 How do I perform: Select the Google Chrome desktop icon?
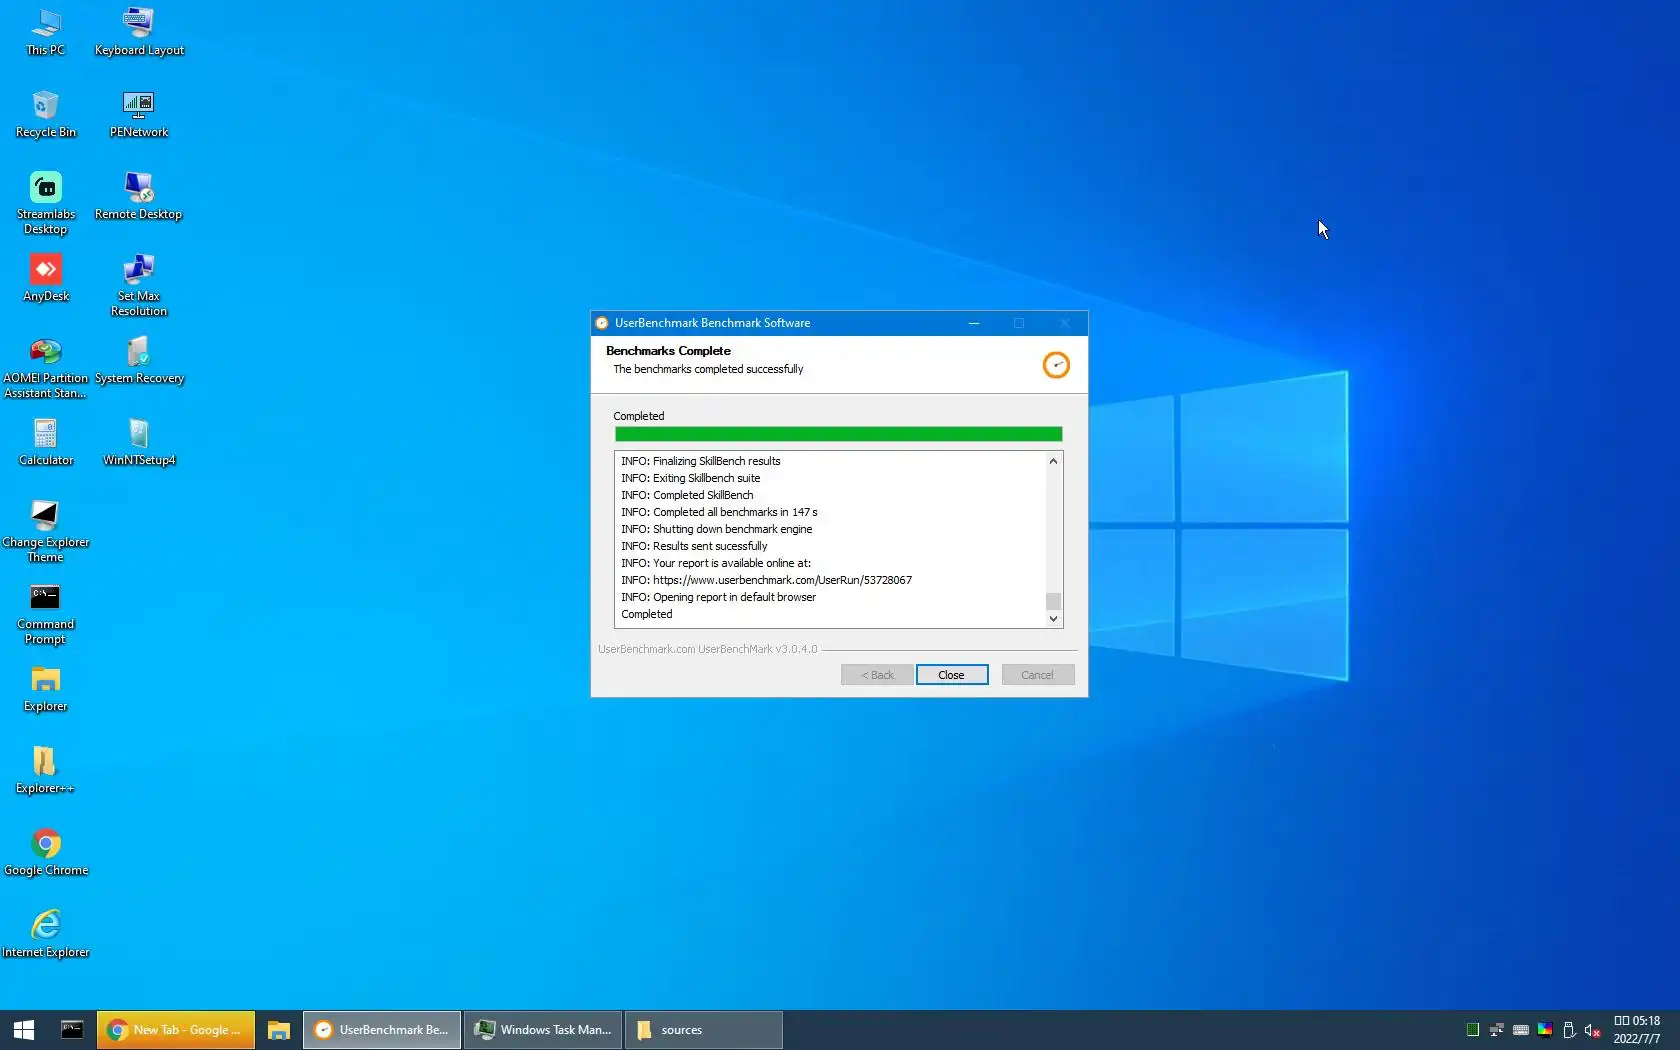(45, 852)
